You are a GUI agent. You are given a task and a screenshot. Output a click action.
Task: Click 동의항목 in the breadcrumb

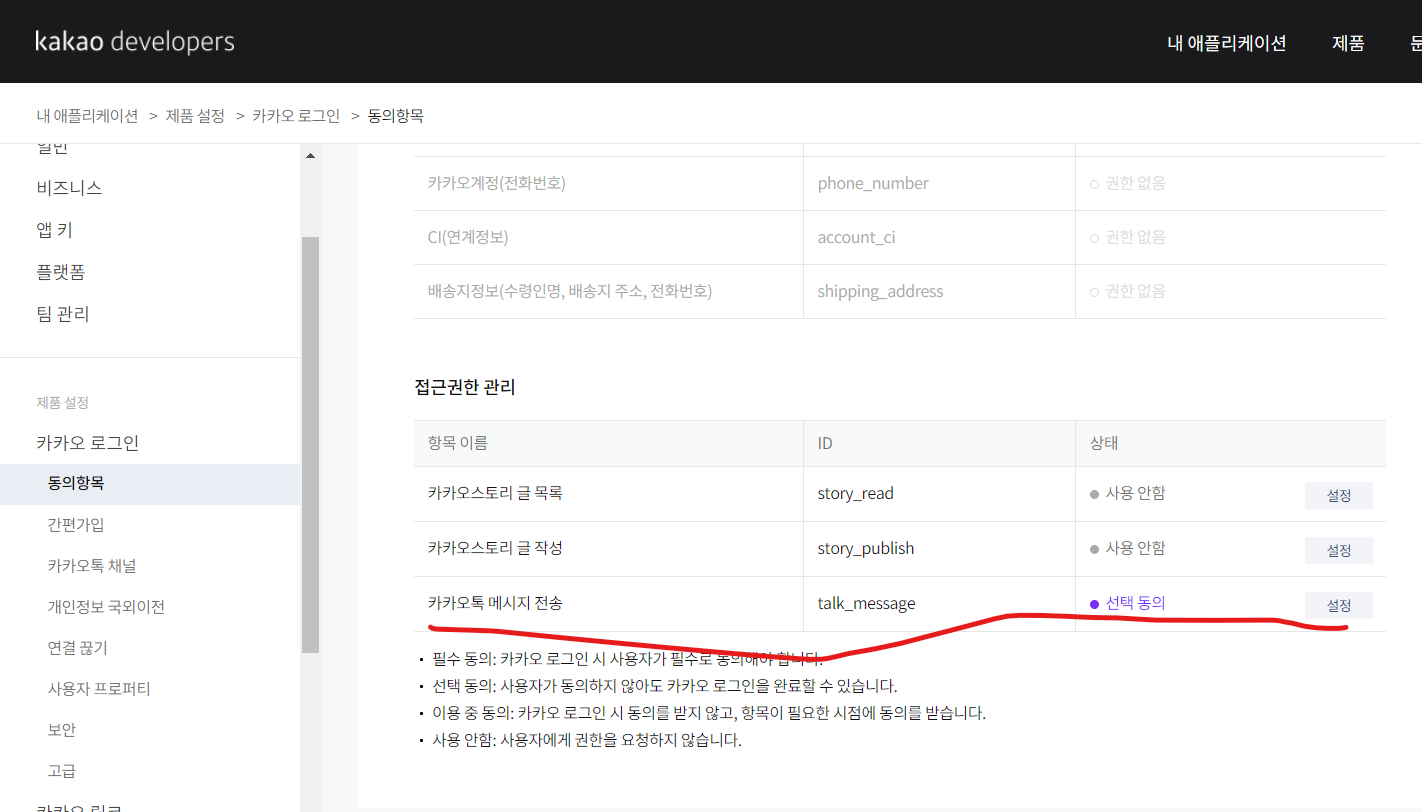coord(396,116)
